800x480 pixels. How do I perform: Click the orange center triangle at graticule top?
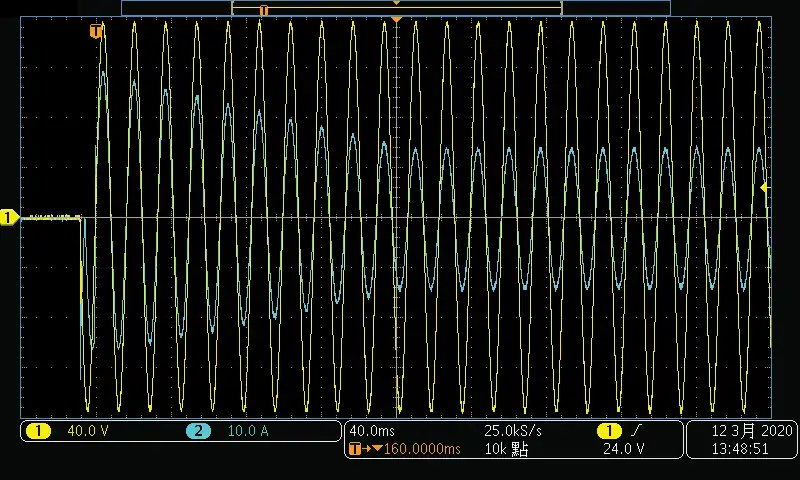397,20
